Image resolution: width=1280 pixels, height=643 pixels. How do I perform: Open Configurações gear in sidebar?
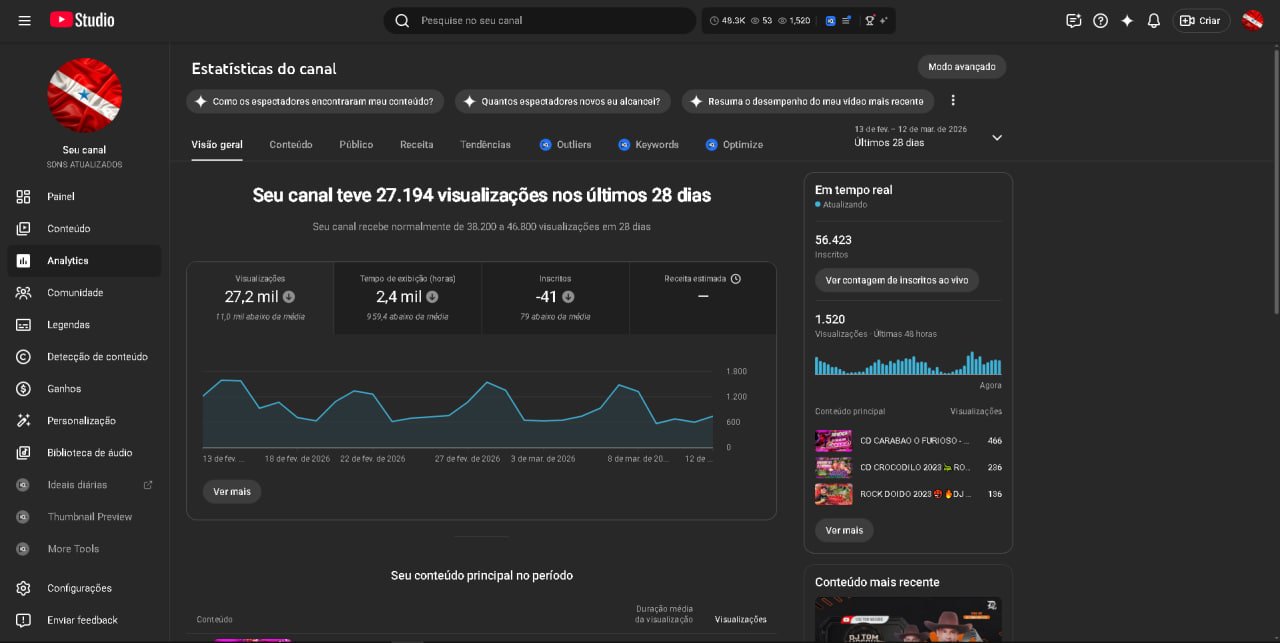(24, 588)
